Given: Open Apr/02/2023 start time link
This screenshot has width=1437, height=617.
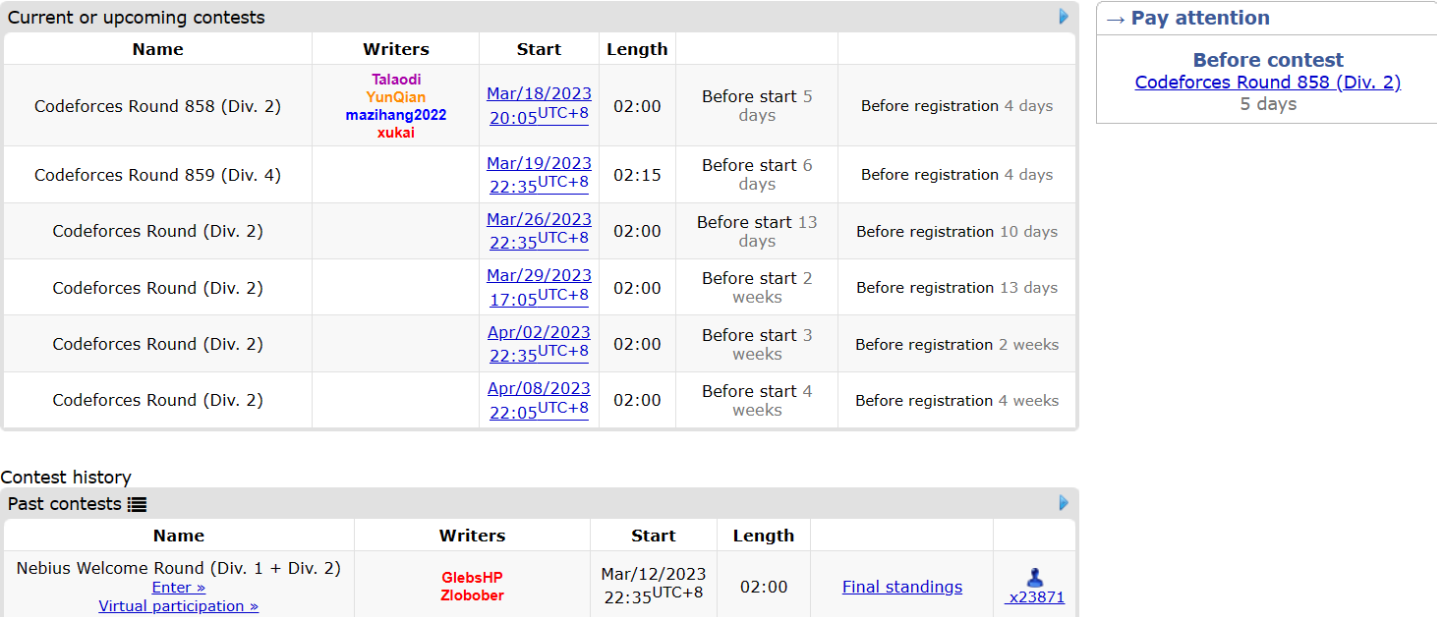Looking at the screenshot, I should tap(539, 342).
